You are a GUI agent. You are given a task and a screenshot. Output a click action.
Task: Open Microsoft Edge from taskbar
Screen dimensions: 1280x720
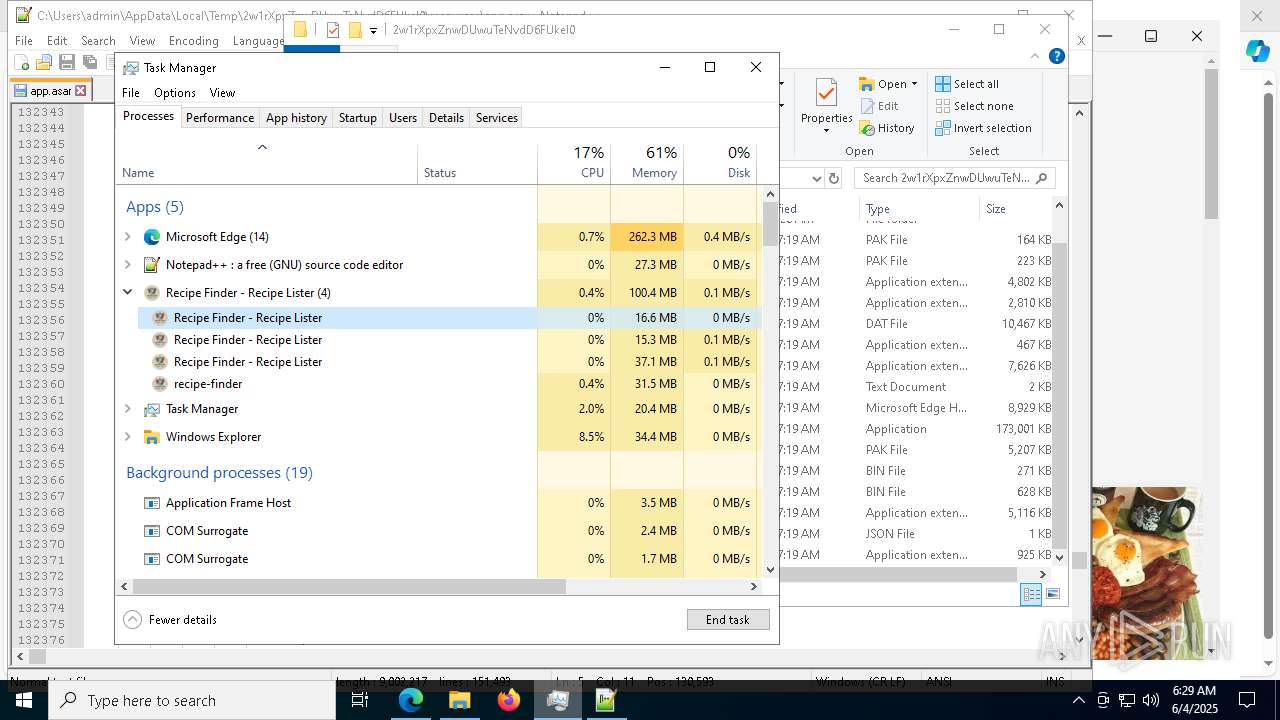click(x=411, y=700)
